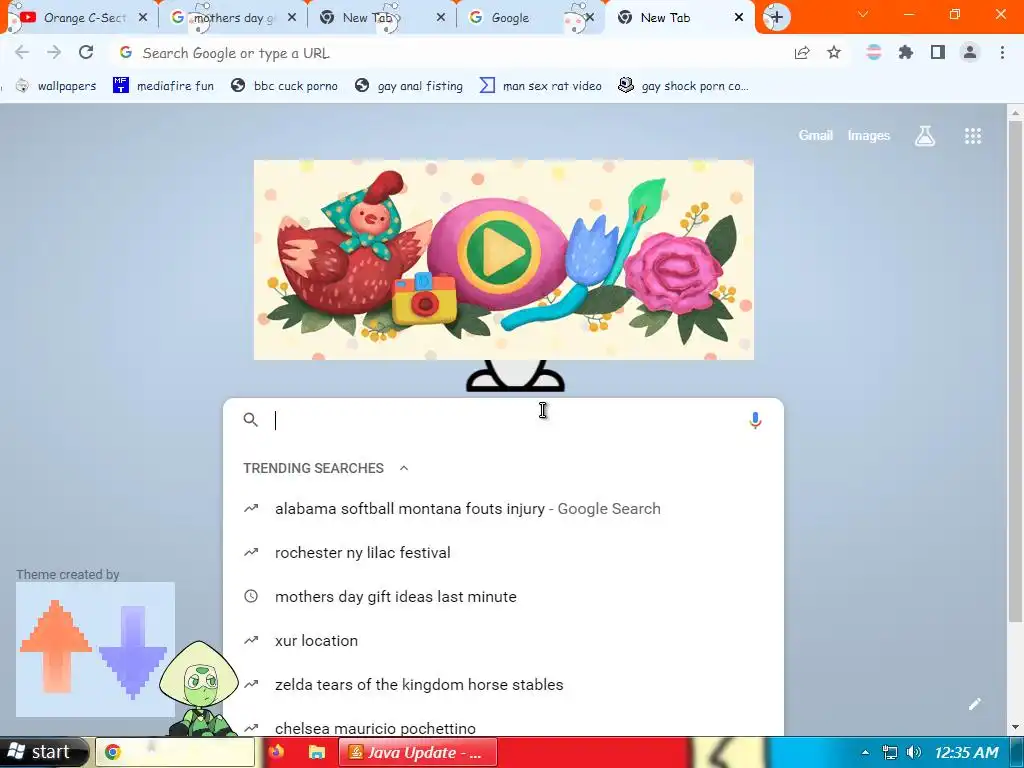Open the network tray icon

click(x=889, y=752)
